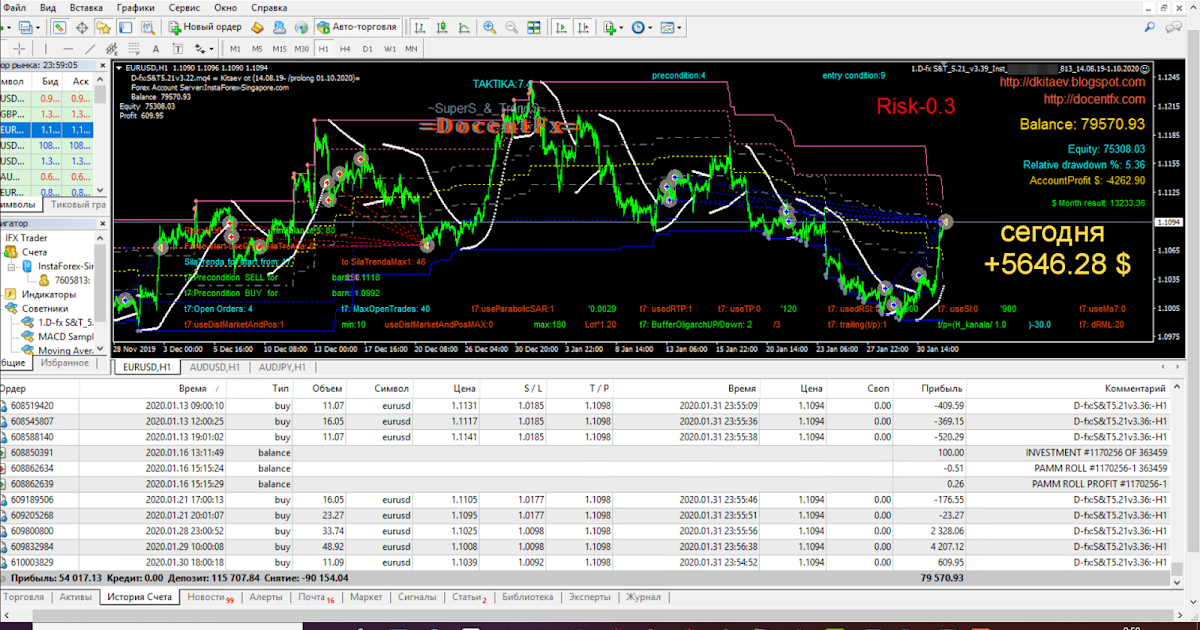The width and height of the screenshot is (1200, 630).
Task: Toggle the Авто-торговля auto-trading button
Action: point(357,27)
